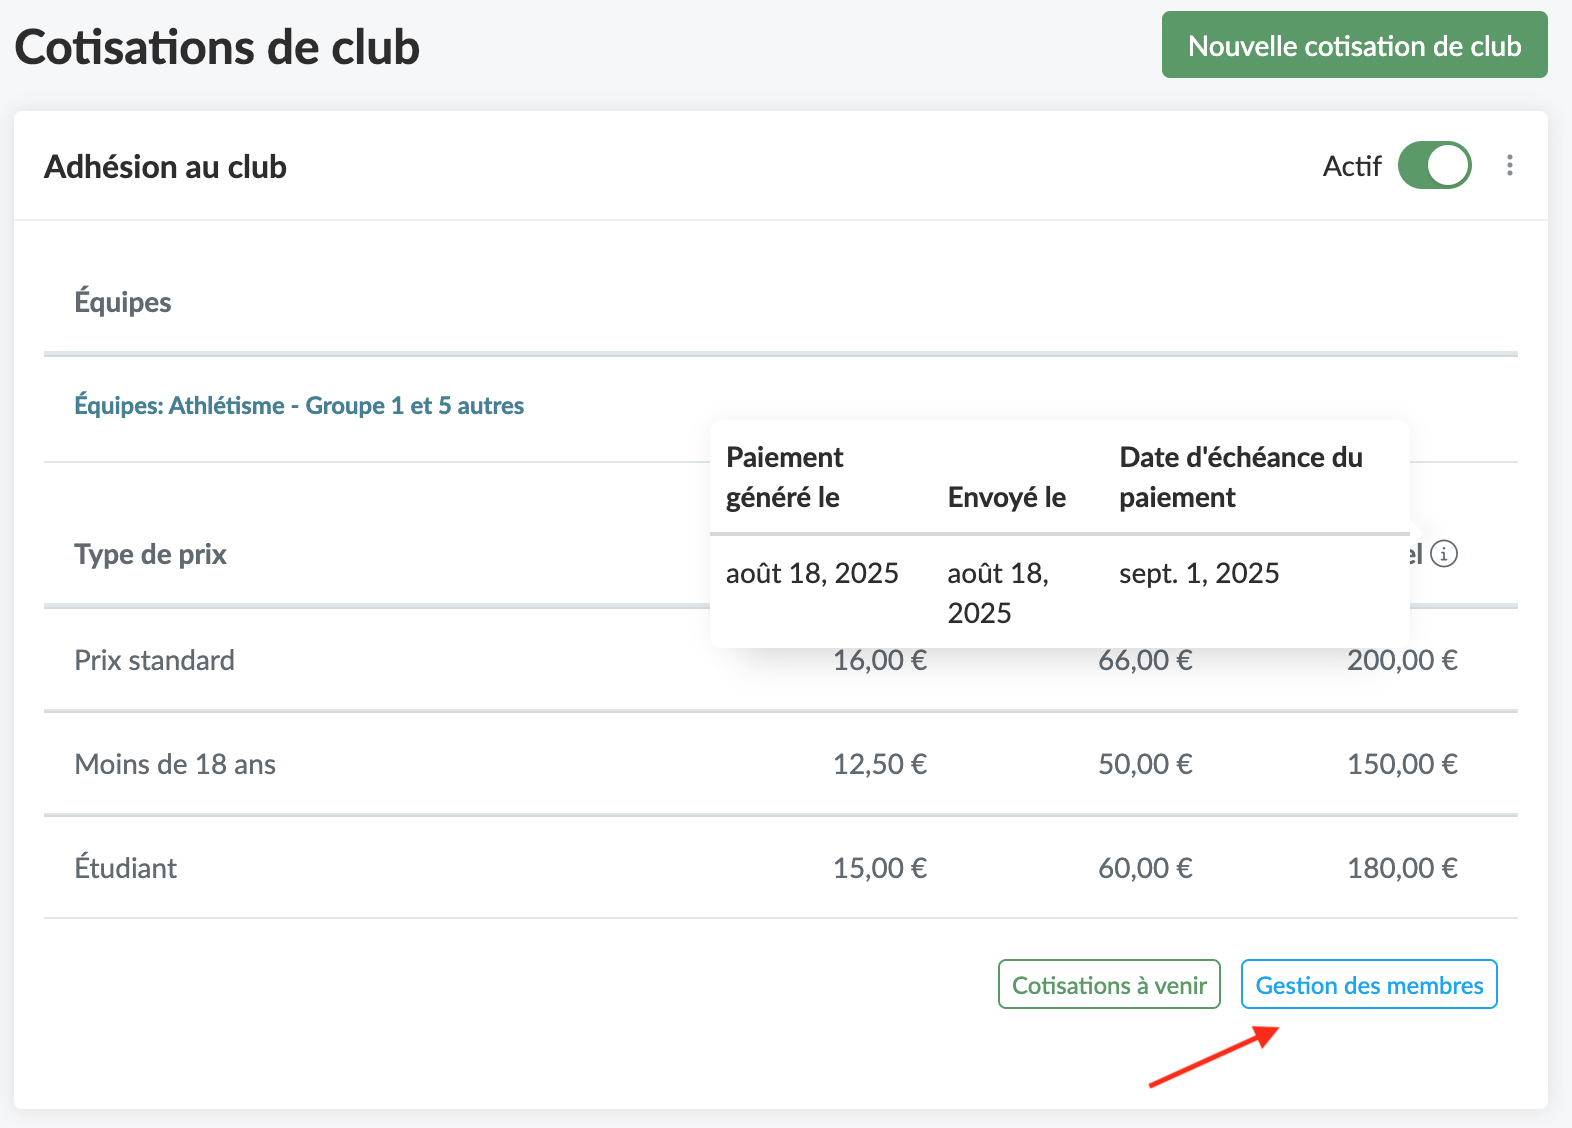Toggle the Actif switch off
Viewport: 1572px width, 1128px height.
[1434, 166]
